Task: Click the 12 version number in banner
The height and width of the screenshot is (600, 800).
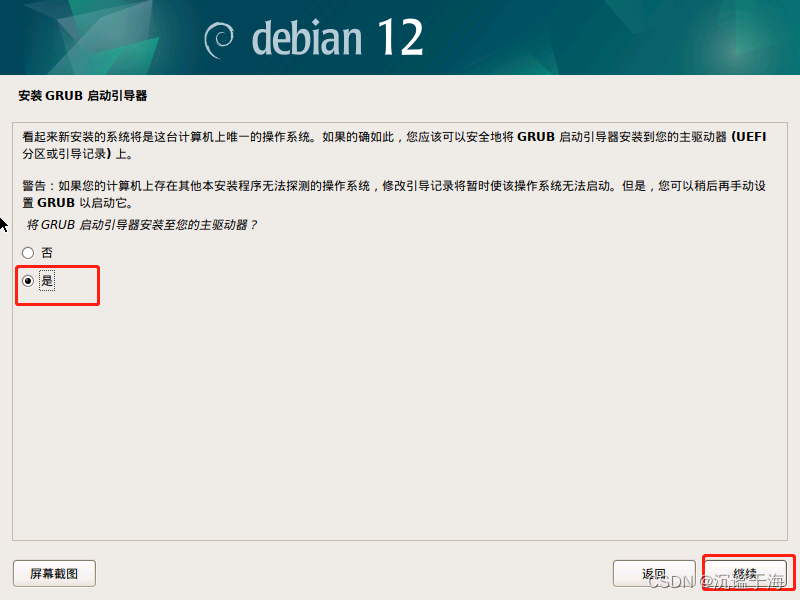Action: (401, 37)
